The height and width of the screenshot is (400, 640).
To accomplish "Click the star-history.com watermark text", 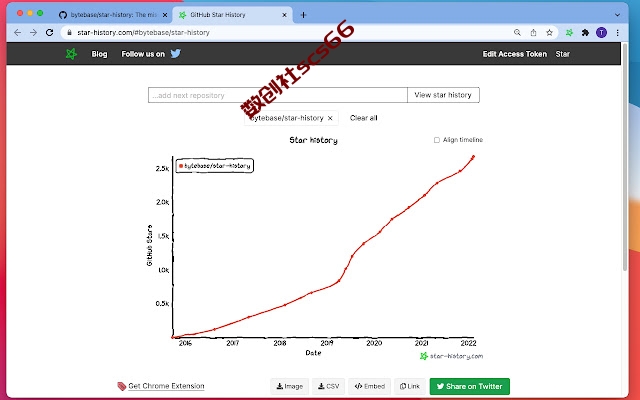I will 456,356.
